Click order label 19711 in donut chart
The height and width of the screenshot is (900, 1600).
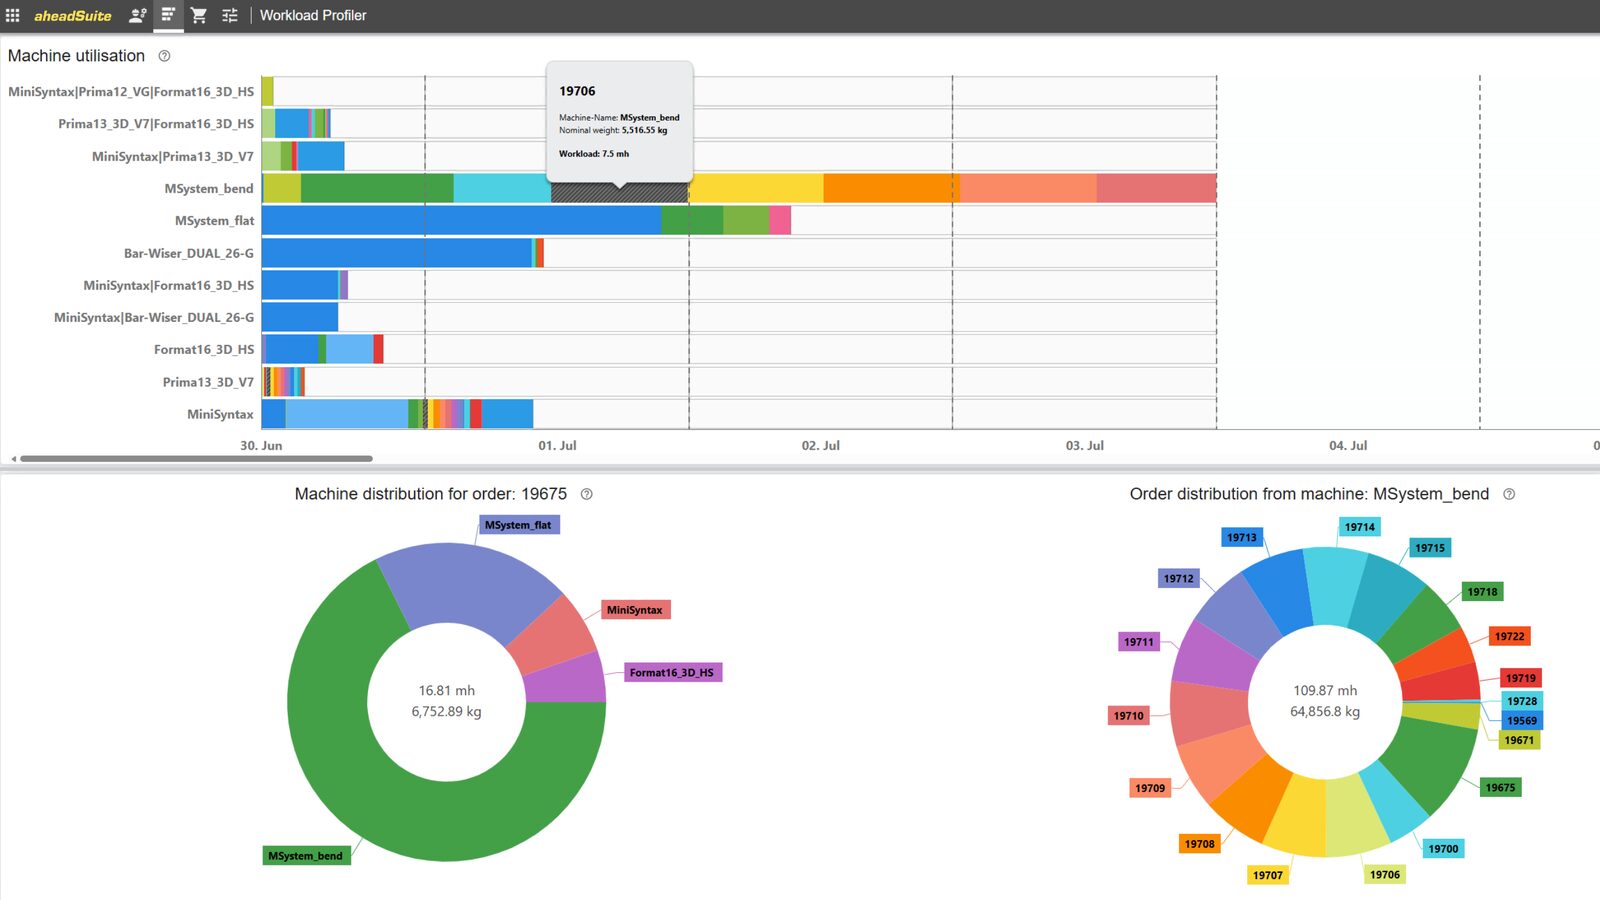pos(1139,642)
